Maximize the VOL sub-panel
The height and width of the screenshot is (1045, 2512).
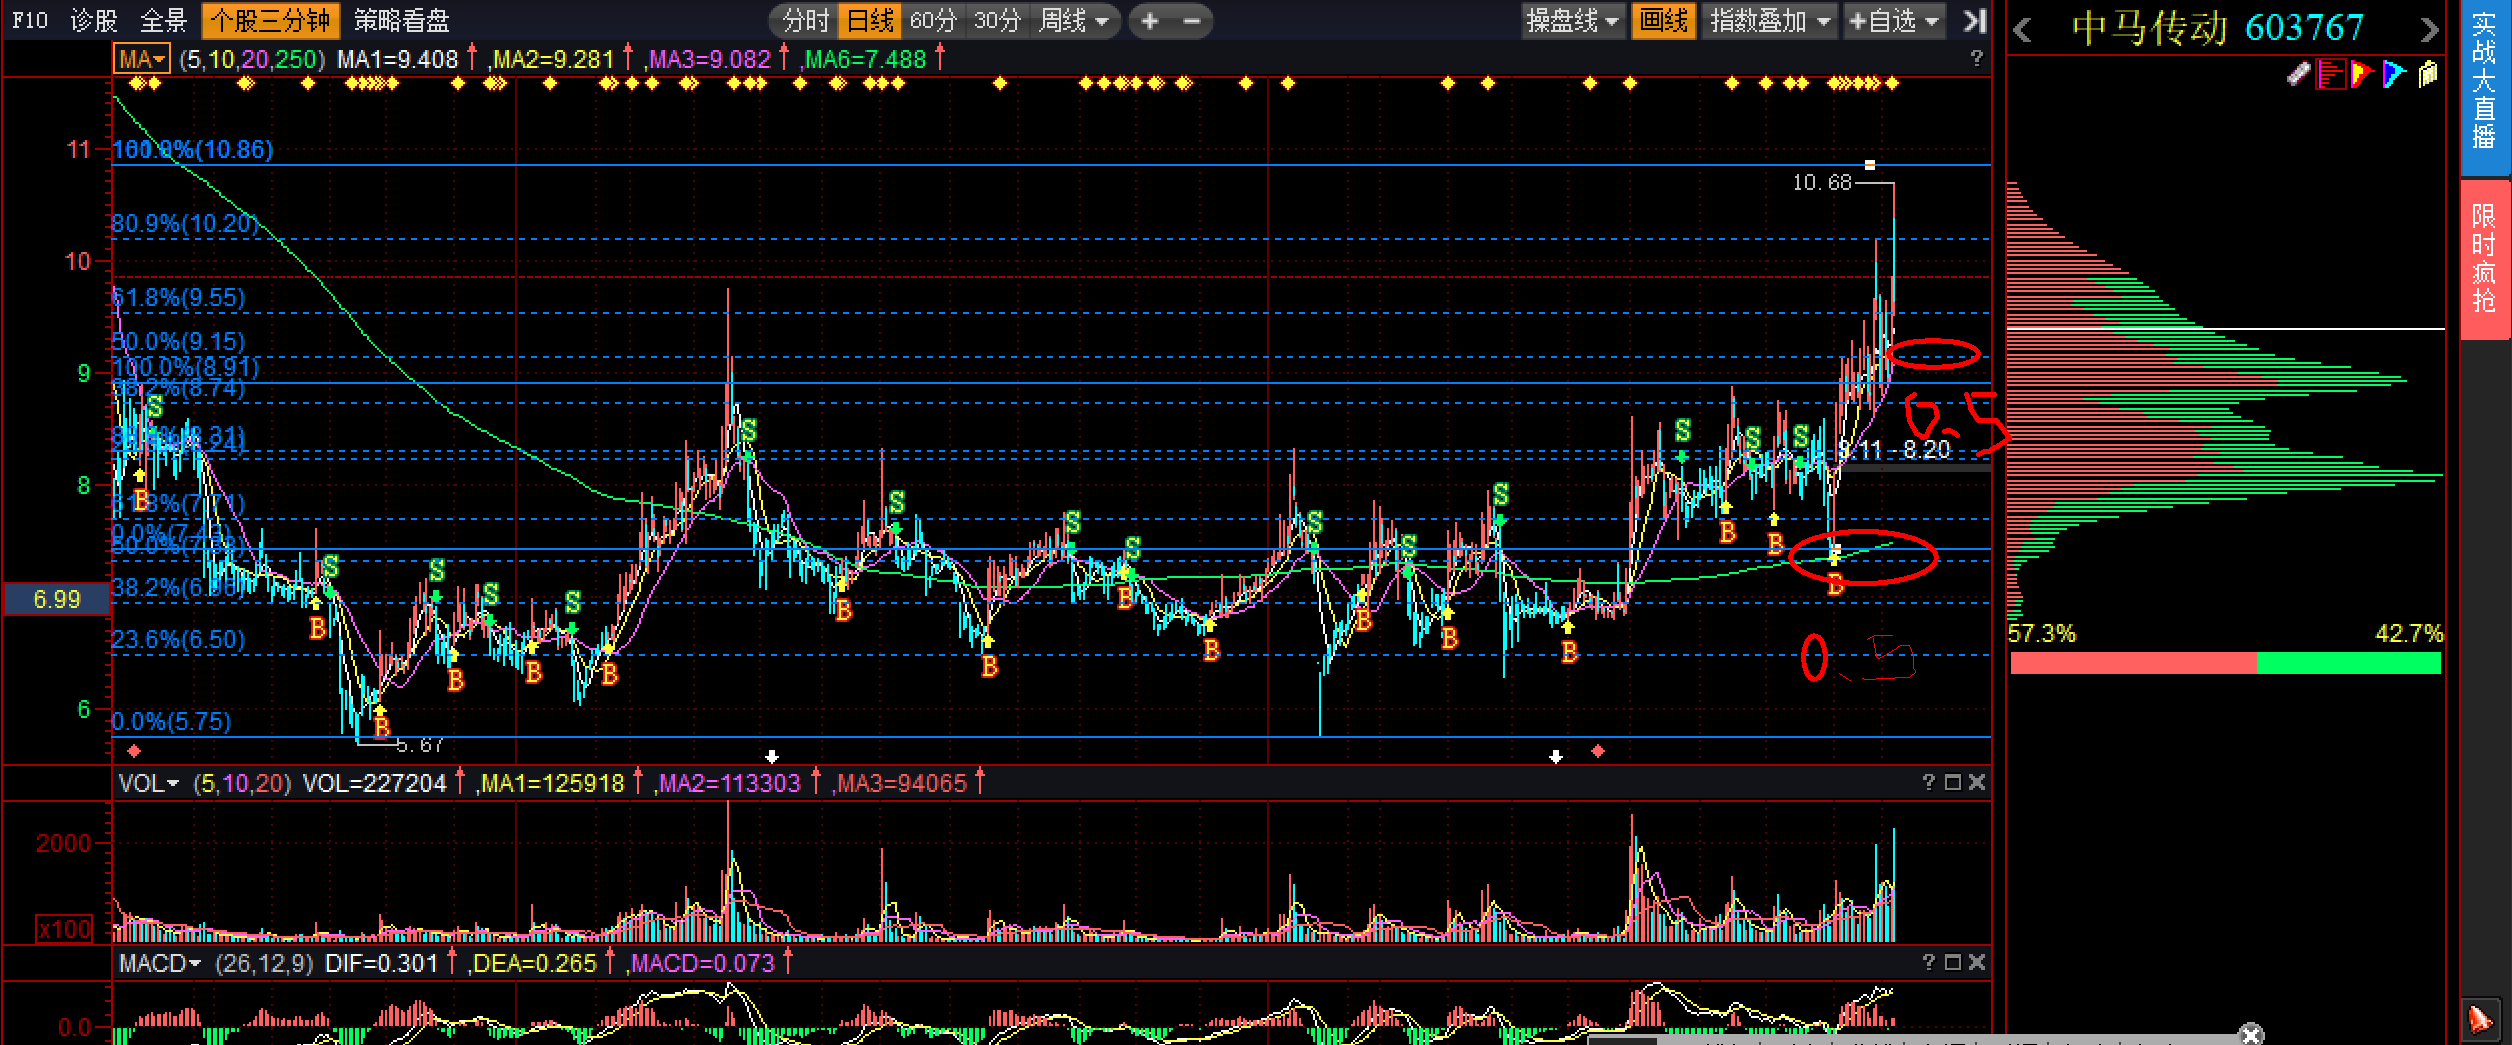(x=1952, y=782)
